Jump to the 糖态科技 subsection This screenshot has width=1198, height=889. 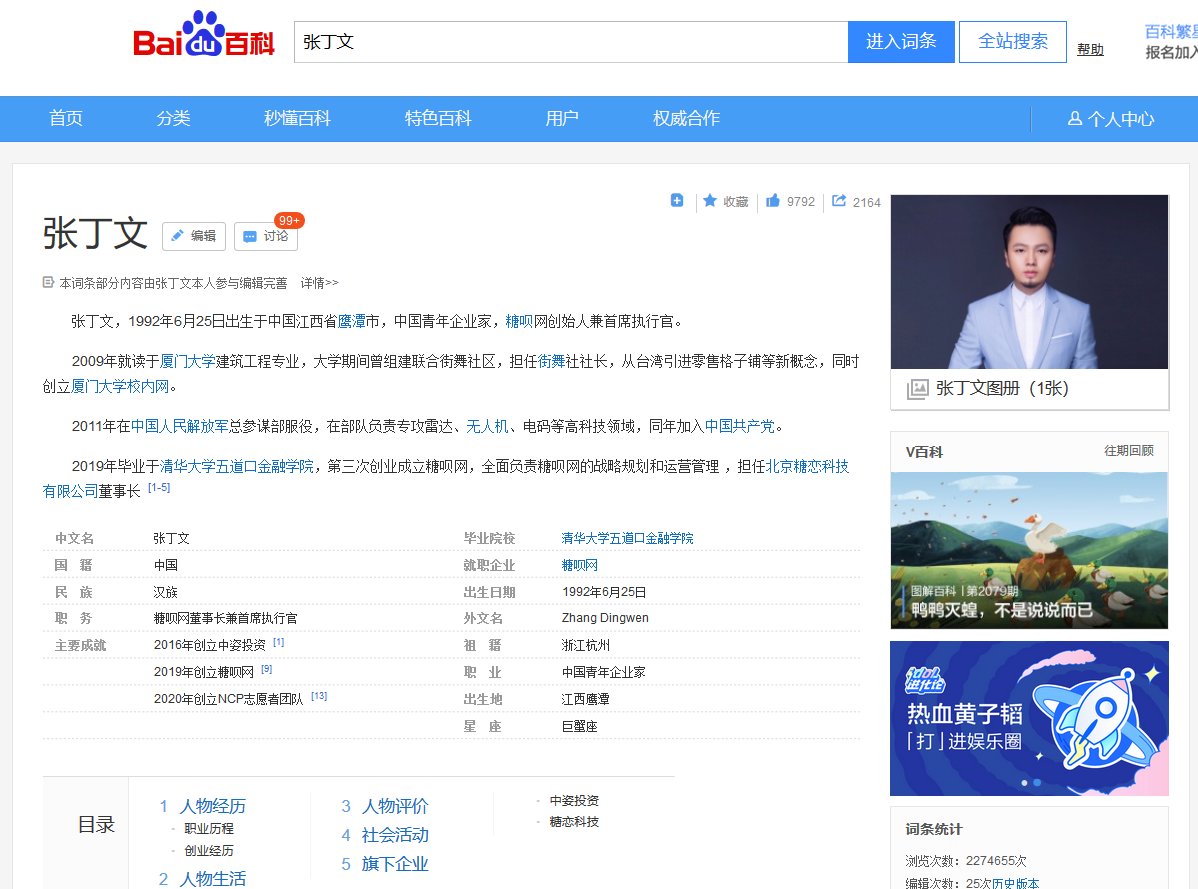574,822
